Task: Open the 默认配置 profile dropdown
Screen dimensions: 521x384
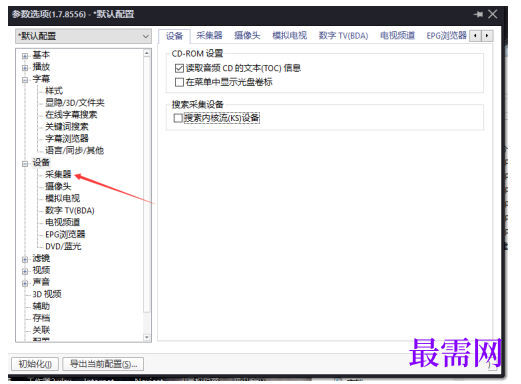Action: click(x=83, y=36)
